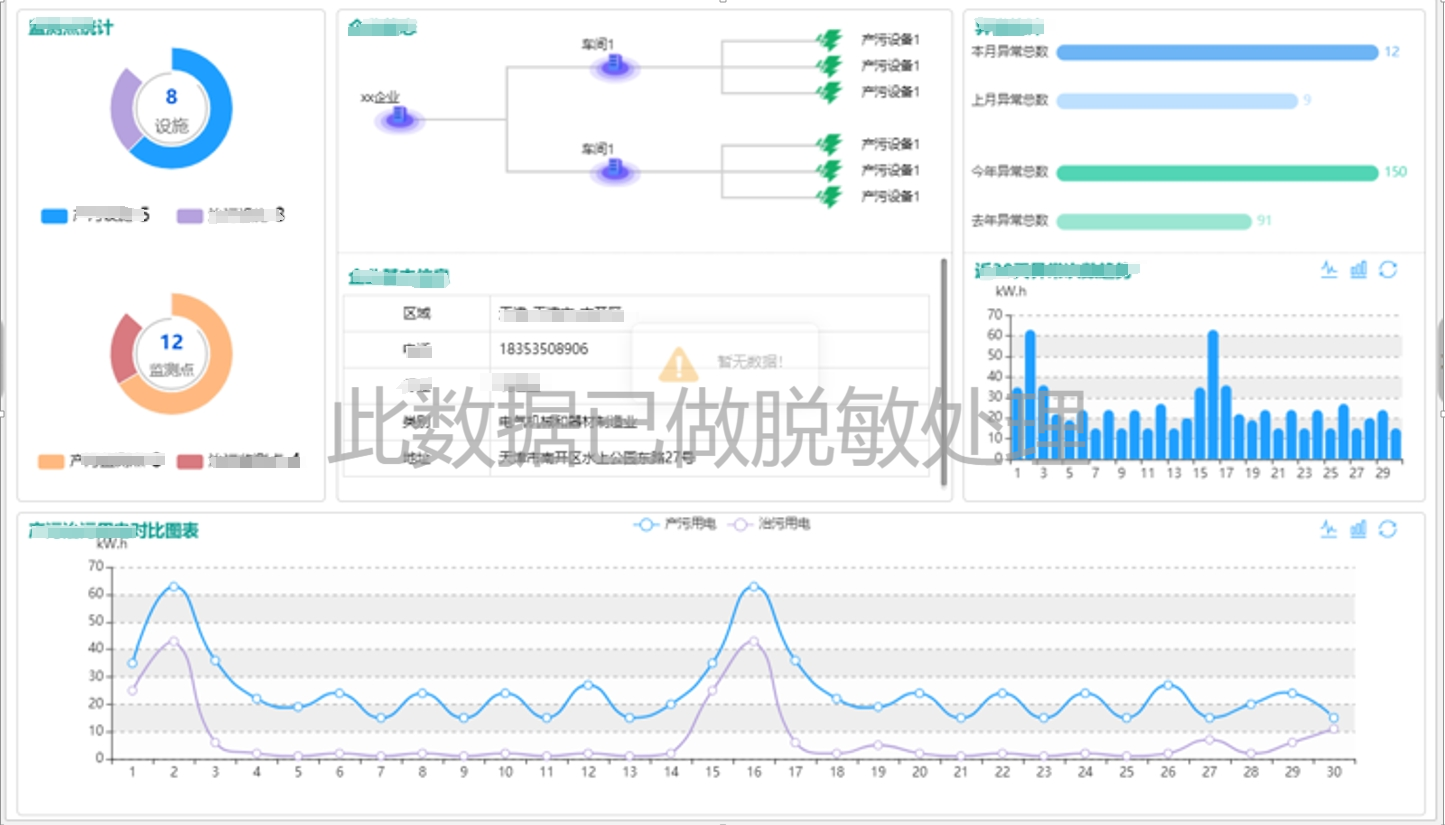Click the line-view icon of the bottom comparison chart
The height and width of the screenshot is (825, 1445).
[1329, 529]
